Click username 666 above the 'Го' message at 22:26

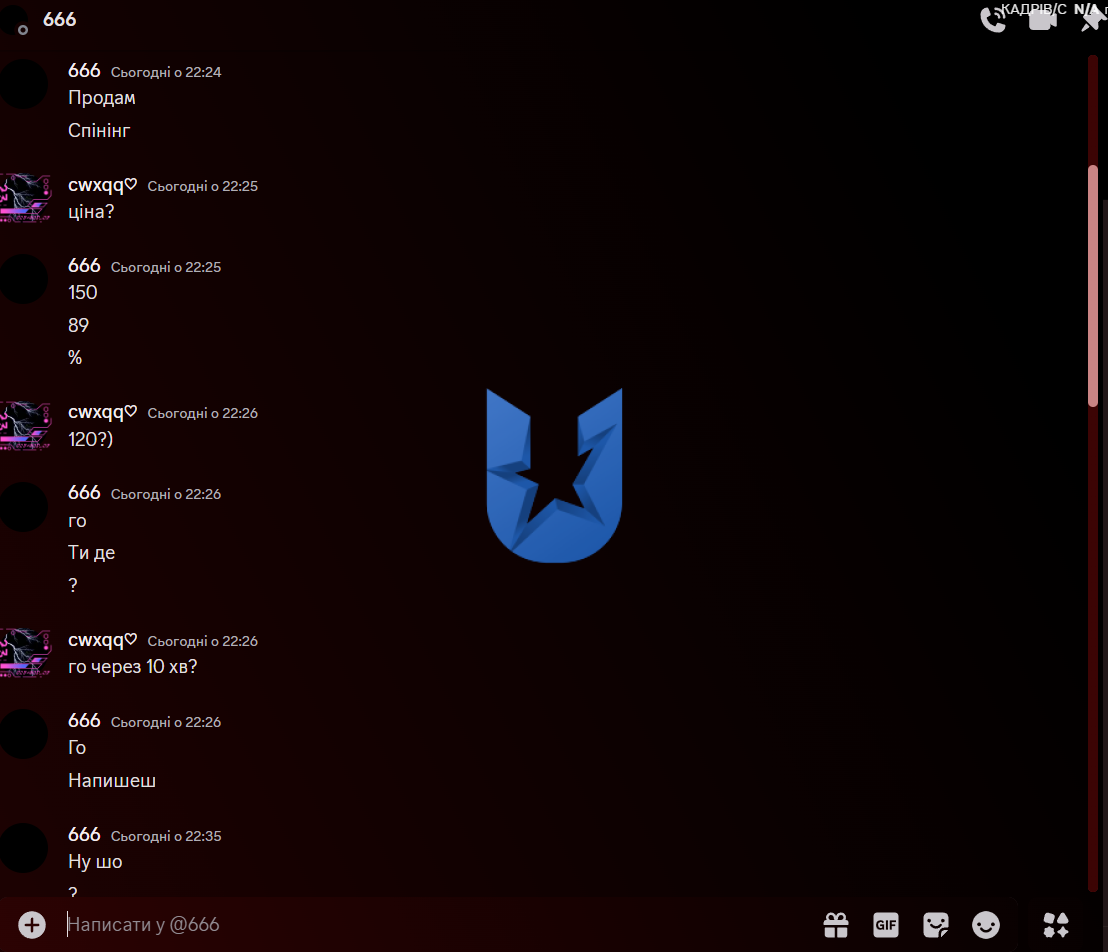point(84,721)
